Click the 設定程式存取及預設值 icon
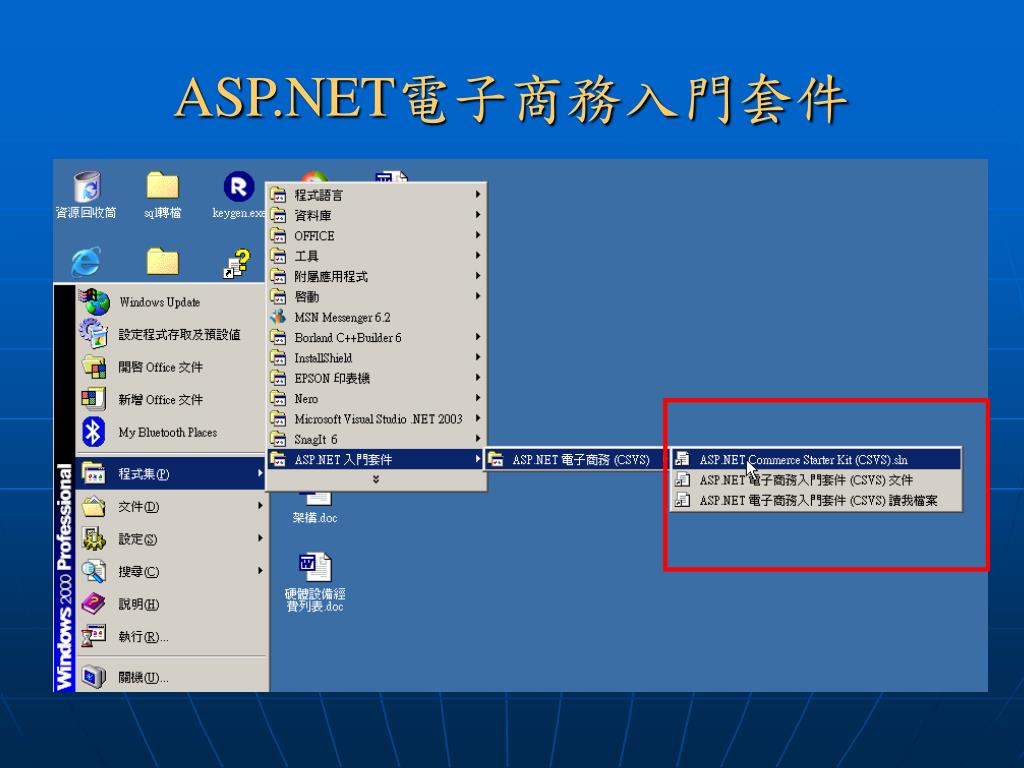Image resolution: width=1024 pixels, height=768 pixels. pos(94,334)
